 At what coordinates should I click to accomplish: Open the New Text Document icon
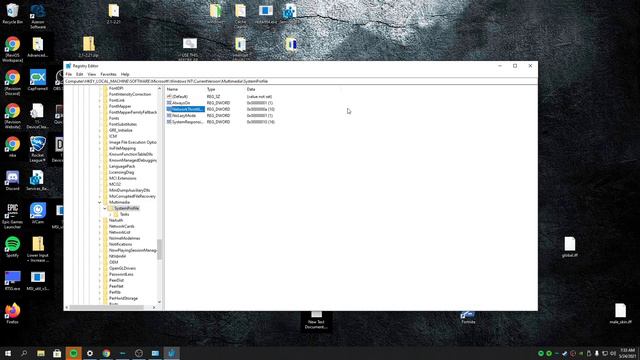pyautogui.click(x=316, y=320)
